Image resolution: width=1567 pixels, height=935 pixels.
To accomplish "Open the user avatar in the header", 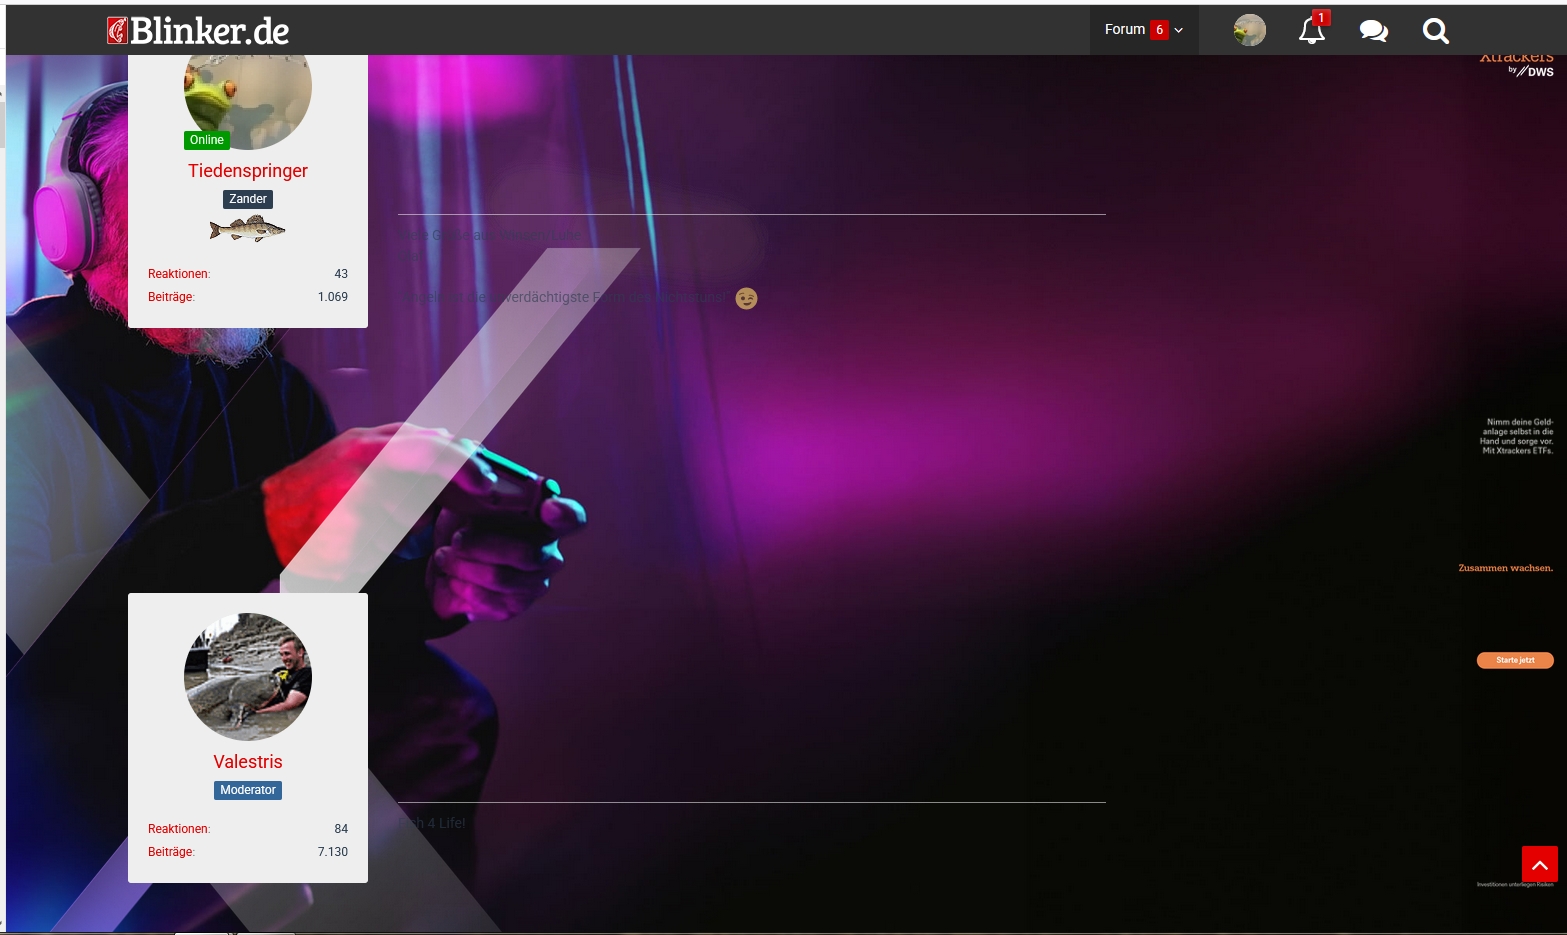I will (1249, 31).
